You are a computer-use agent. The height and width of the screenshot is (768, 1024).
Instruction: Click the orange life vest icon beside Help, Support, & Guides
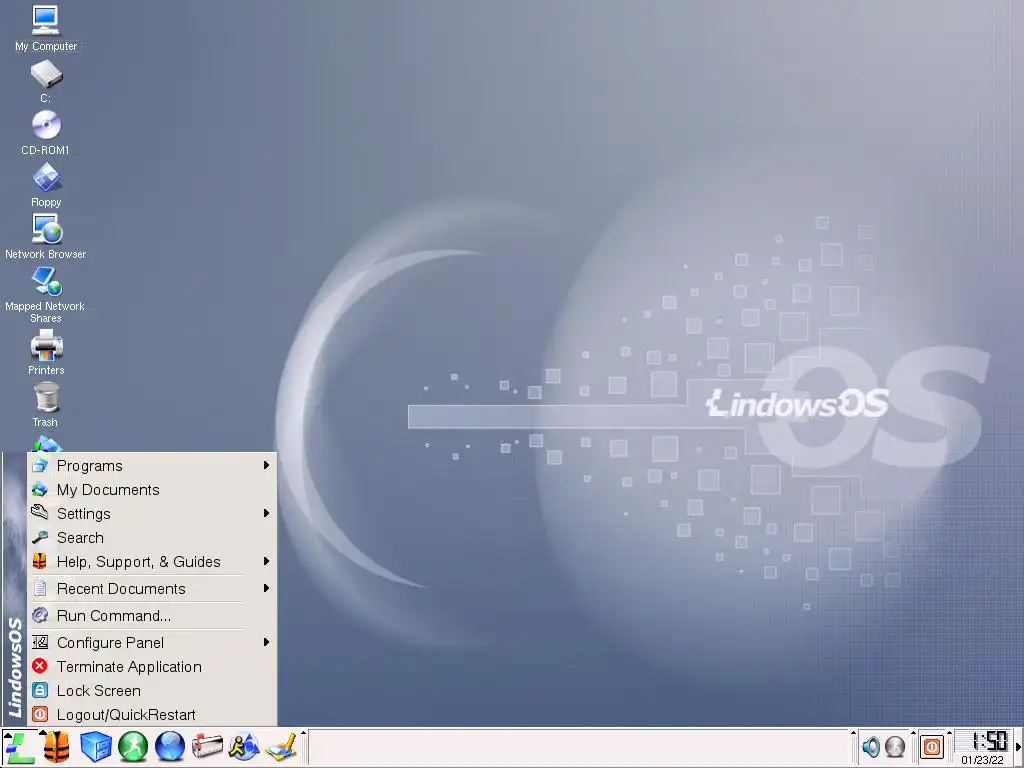pos(40,562)
